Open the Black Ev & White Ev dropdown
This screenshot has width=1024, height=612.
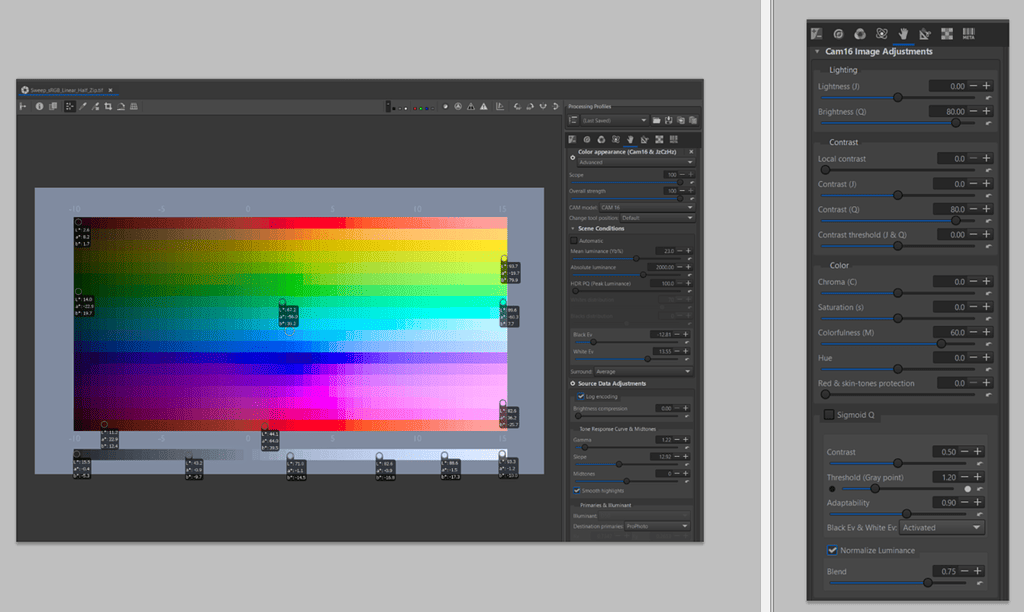(x=941, y=527)
